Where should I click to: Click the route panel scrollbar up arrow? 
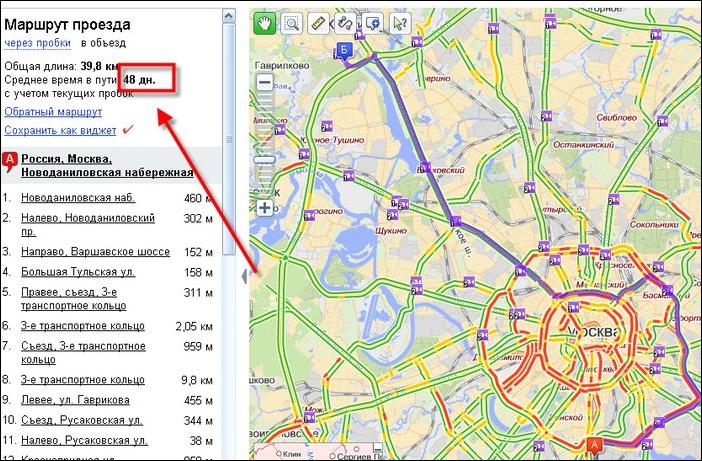pyautogui.click(x=228, y=13)
